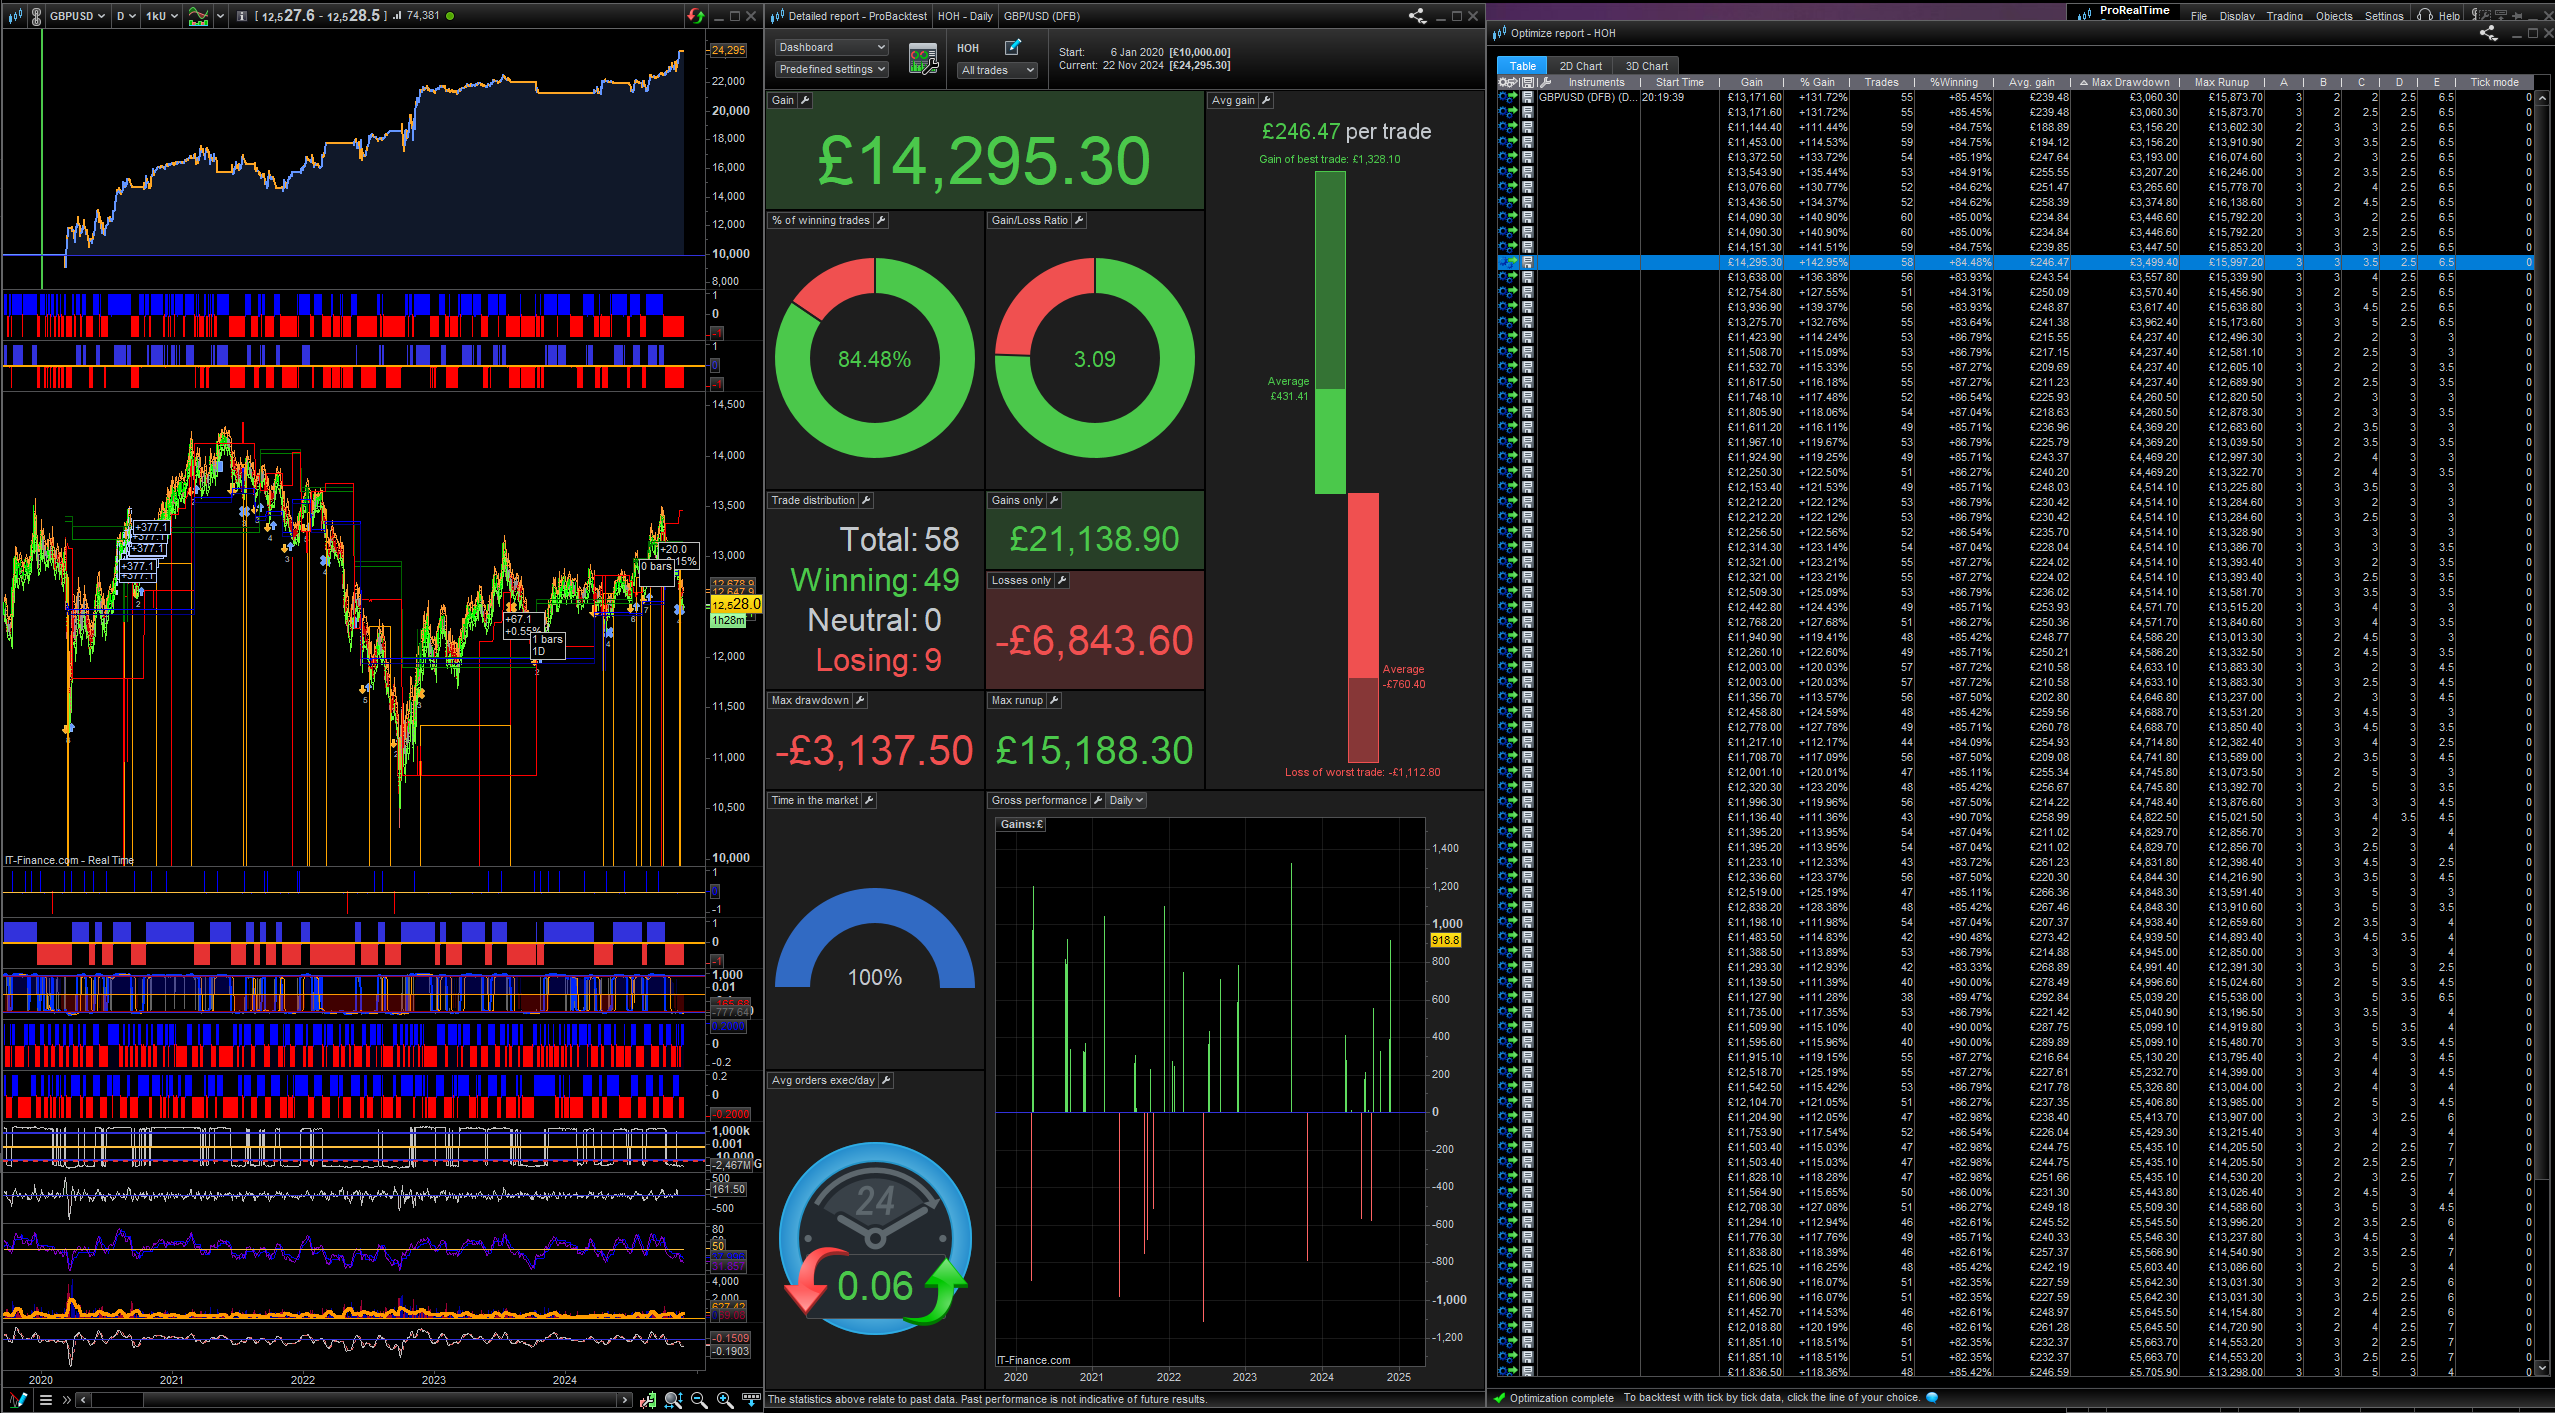Open the Trading menu
Viewport: 2555px width, 1413px height.
tap(2284, 16)
